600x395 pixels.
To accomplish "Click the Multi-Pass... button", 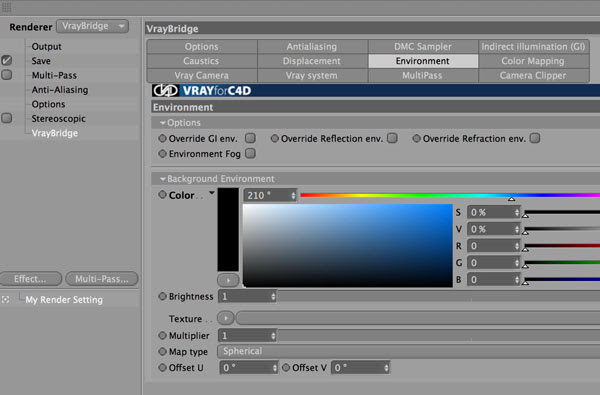I will click(102, 279).
